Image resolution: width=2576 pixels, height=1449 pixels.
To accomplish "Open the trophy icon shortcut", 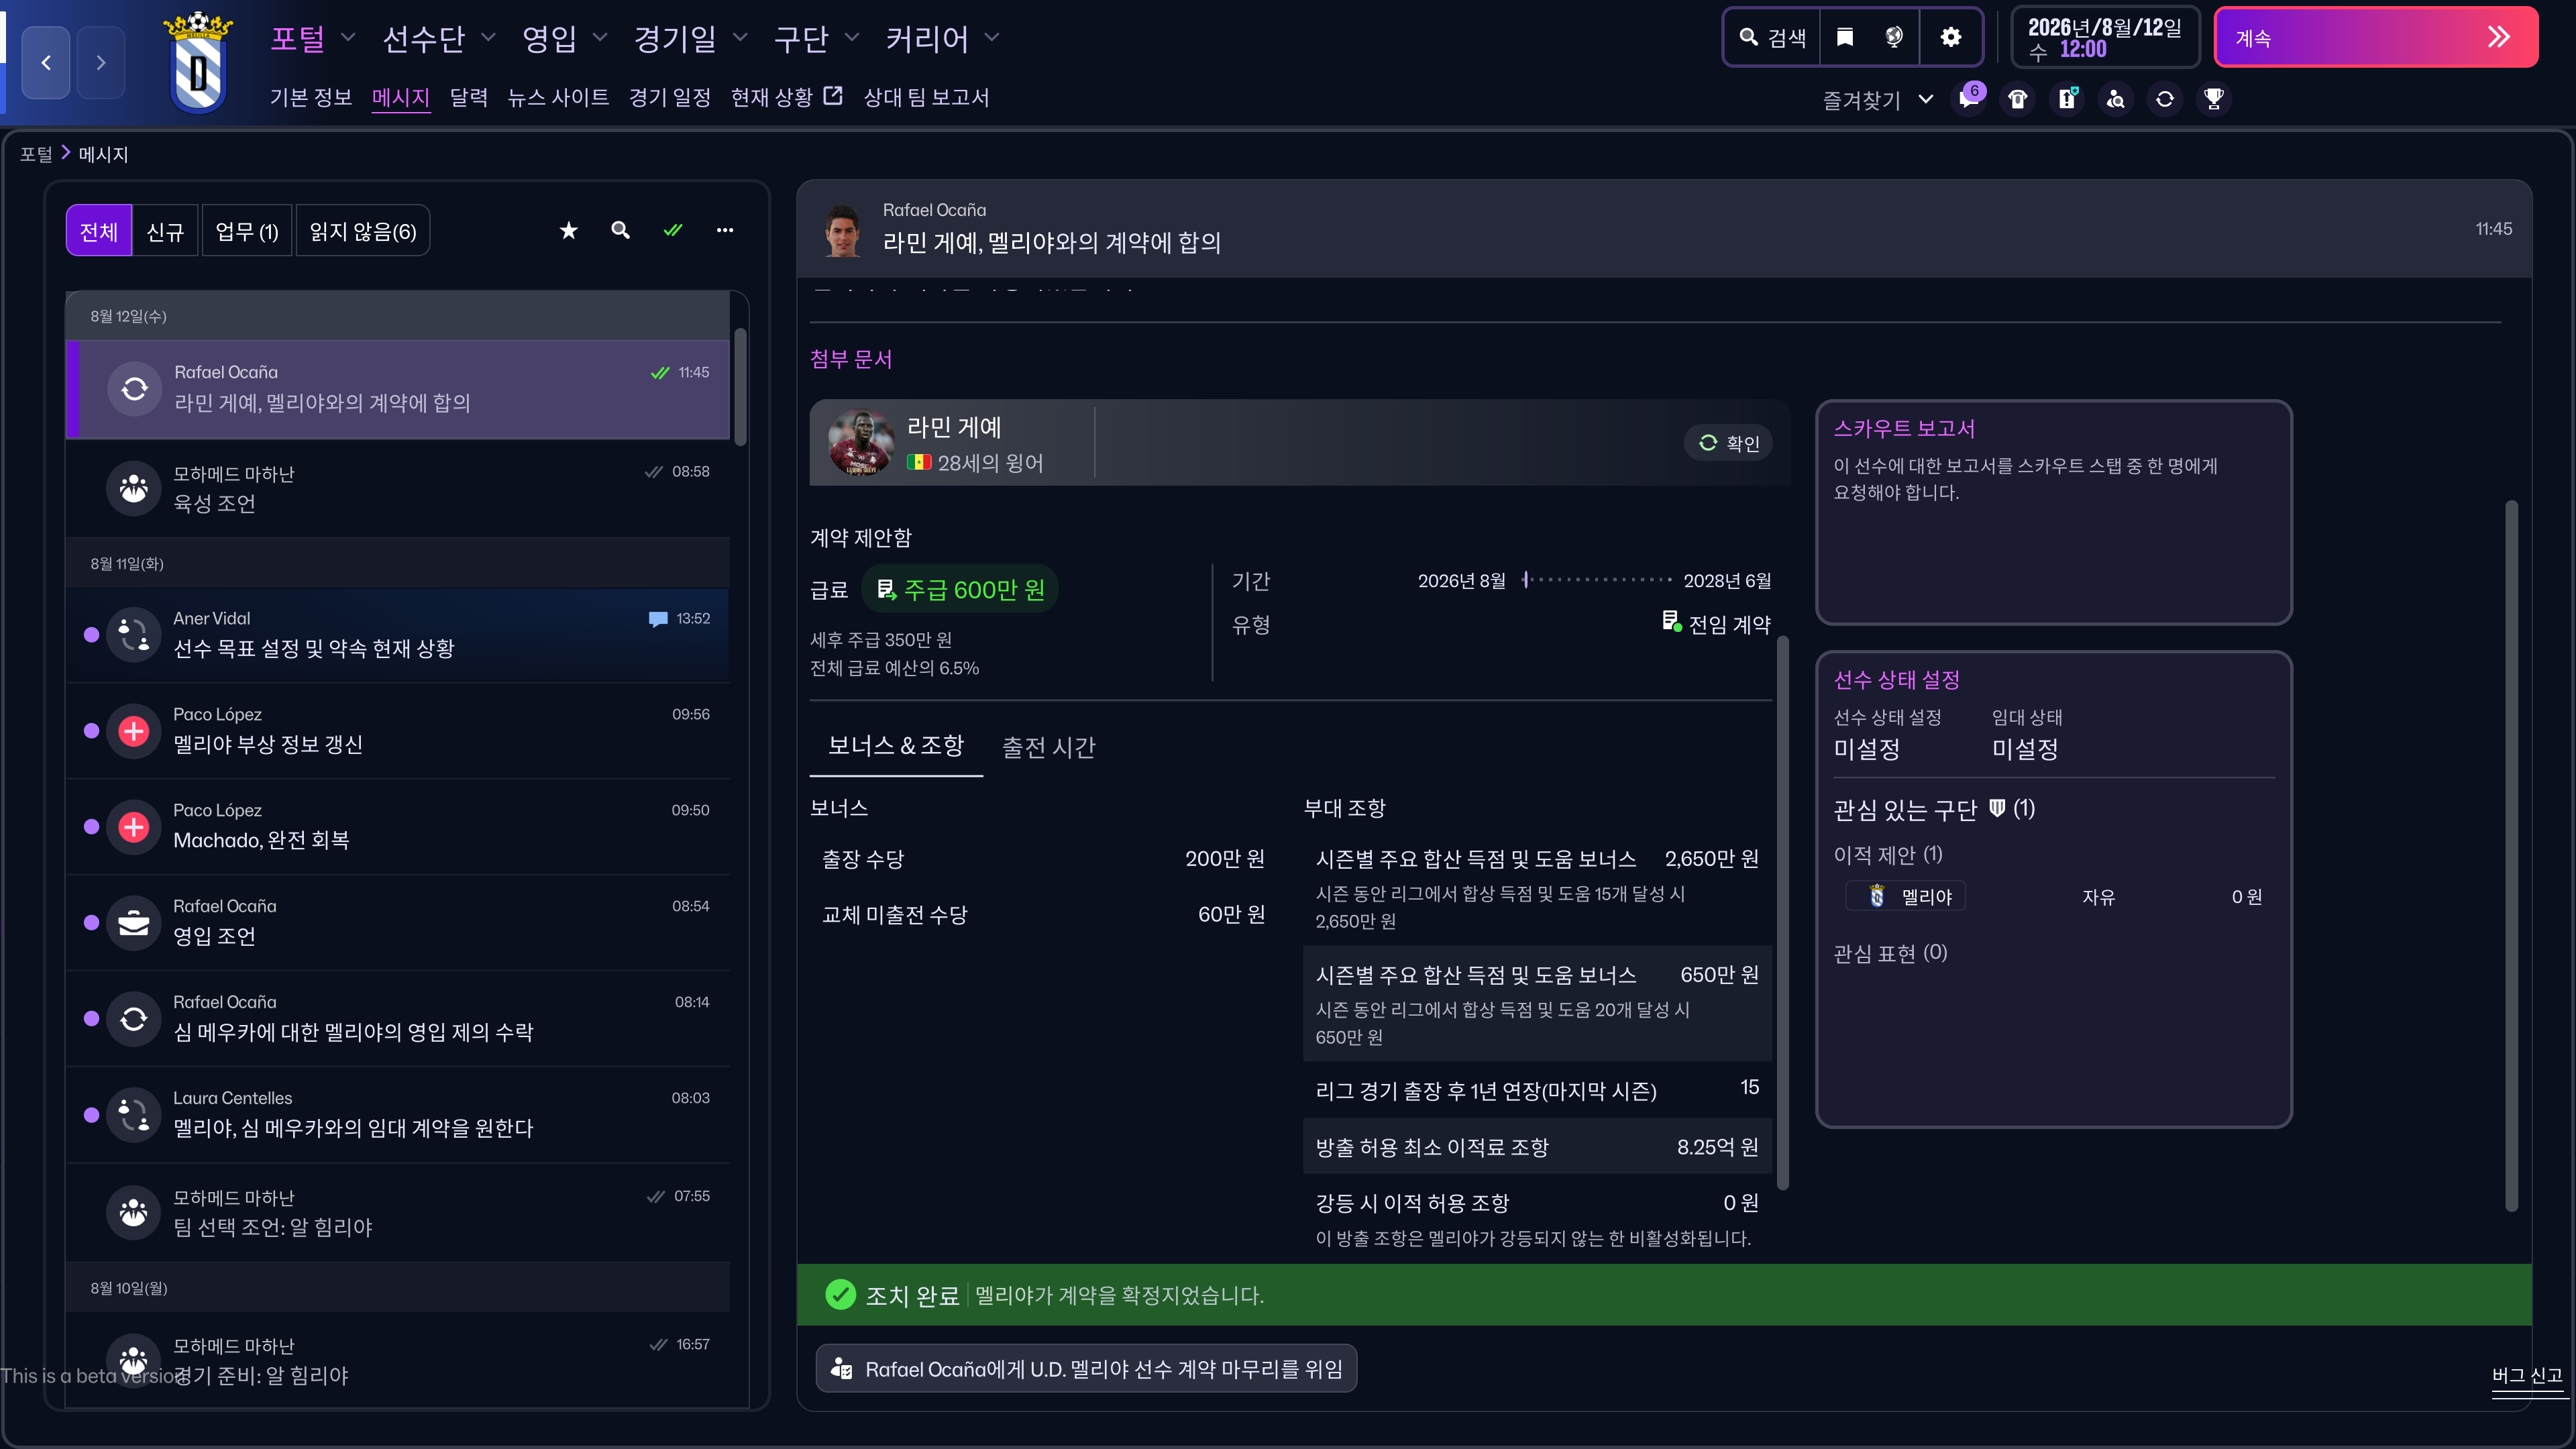I will [x=2213, y=99].
